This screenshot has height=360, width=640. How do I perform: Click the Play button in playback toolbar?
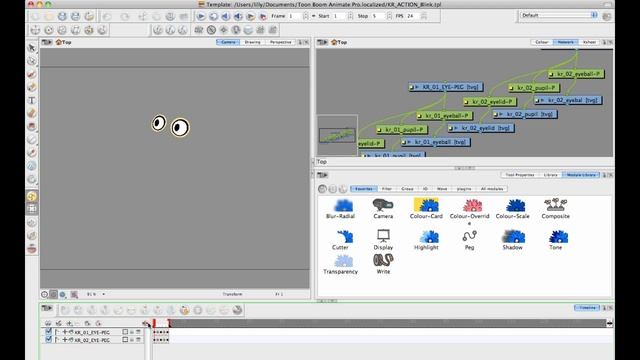click(x=201, y=16)
